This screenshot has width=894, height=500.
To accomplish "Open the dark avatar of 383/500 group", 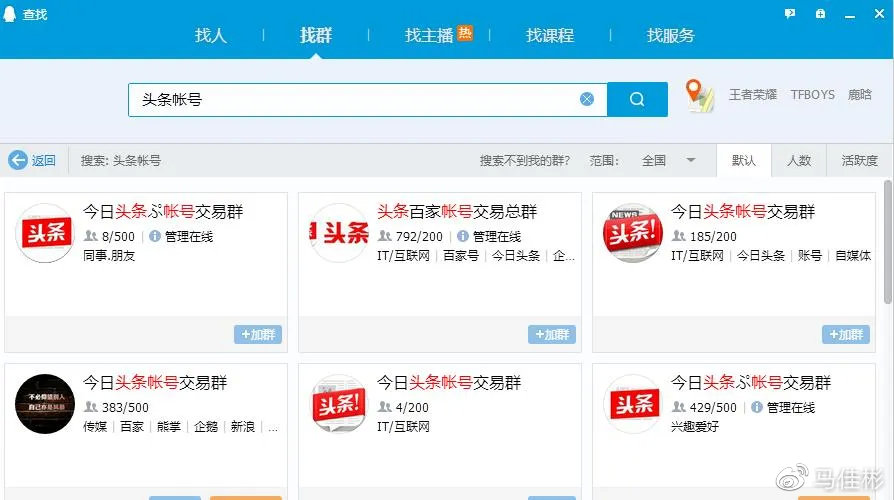I will tap(45, 404).
